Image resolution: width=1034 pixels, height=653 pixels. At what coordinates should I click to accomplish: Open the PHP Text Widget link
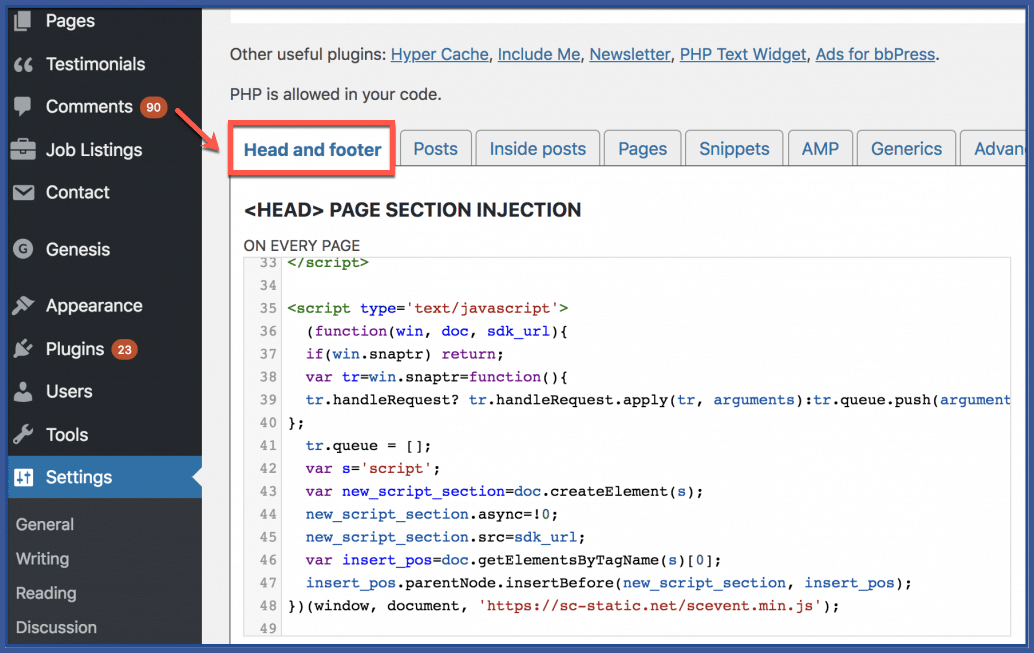pyautogui.click(x=743, y=54)
